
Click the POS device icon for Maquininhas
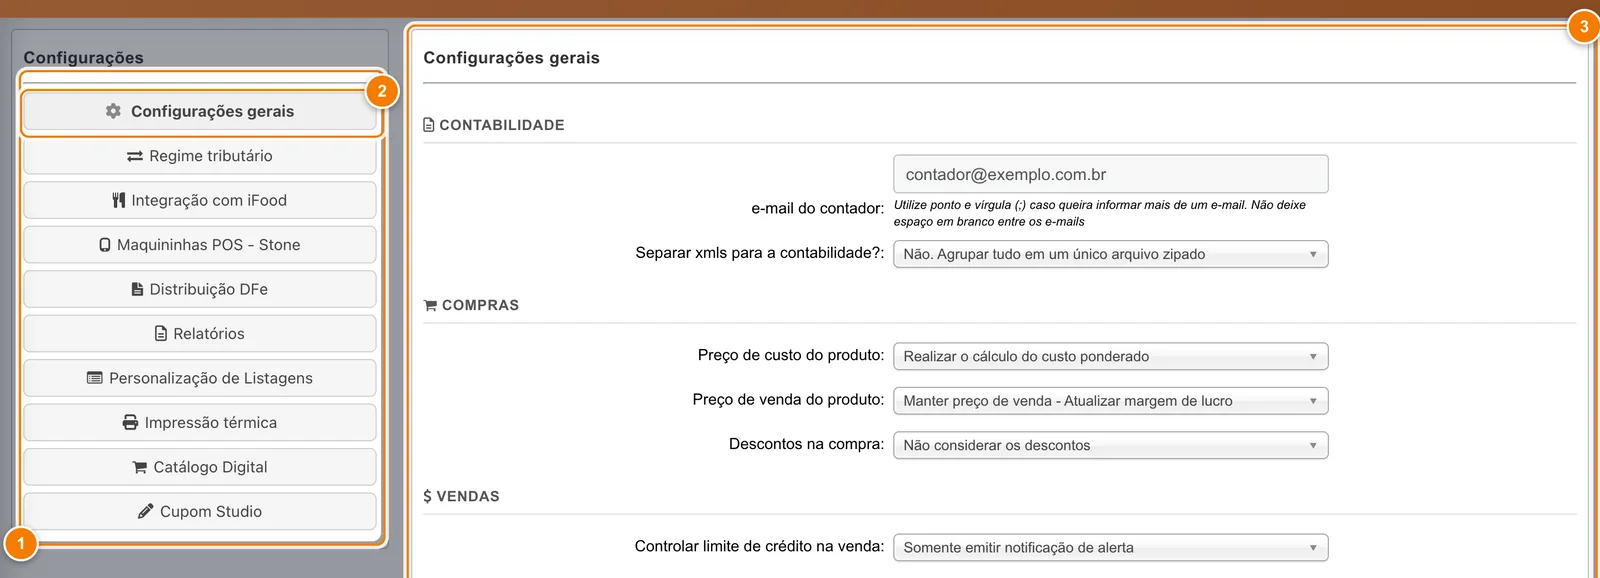pos(105,245)
